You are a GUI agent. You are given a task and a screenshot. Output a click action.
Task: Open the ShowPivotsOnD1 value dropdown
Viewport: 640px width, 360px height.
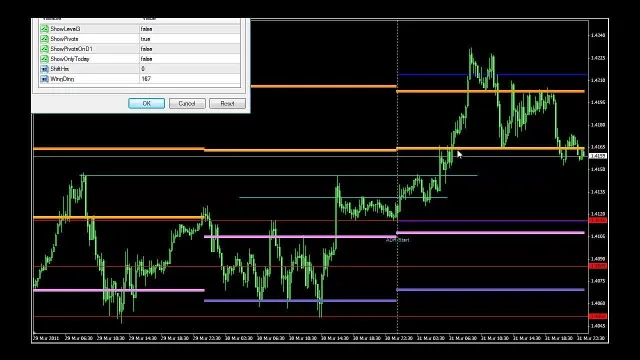pyautogui.click(x=190, y=49)
